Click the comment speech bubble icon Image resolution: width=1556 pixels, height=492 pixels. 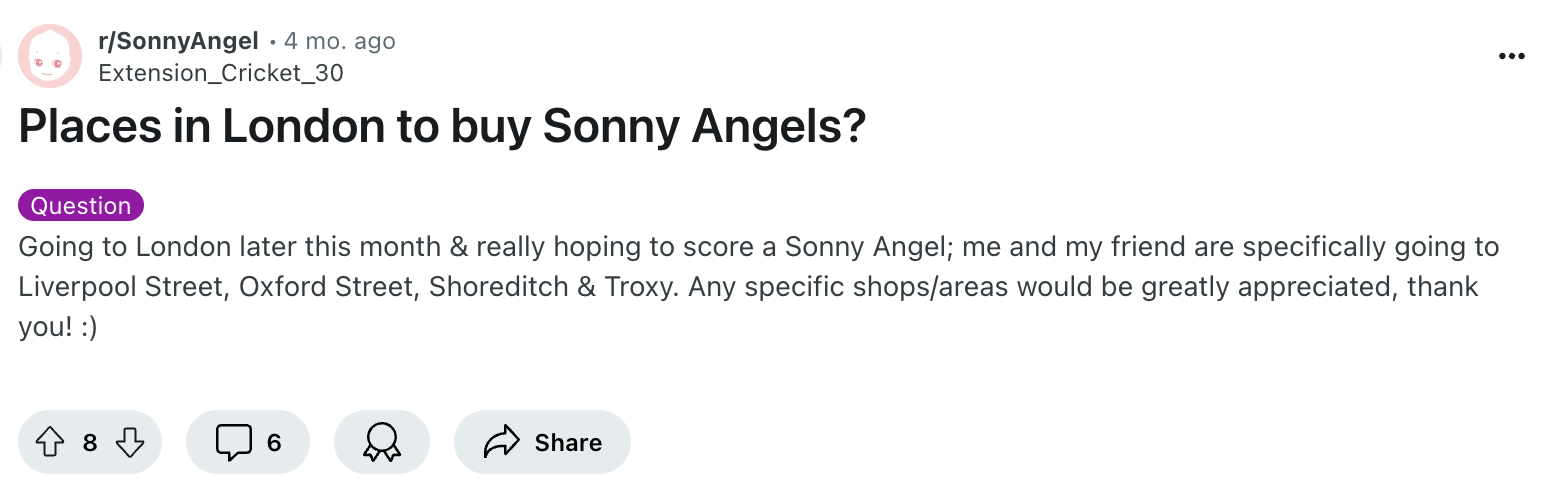click(x=233, y=442)
